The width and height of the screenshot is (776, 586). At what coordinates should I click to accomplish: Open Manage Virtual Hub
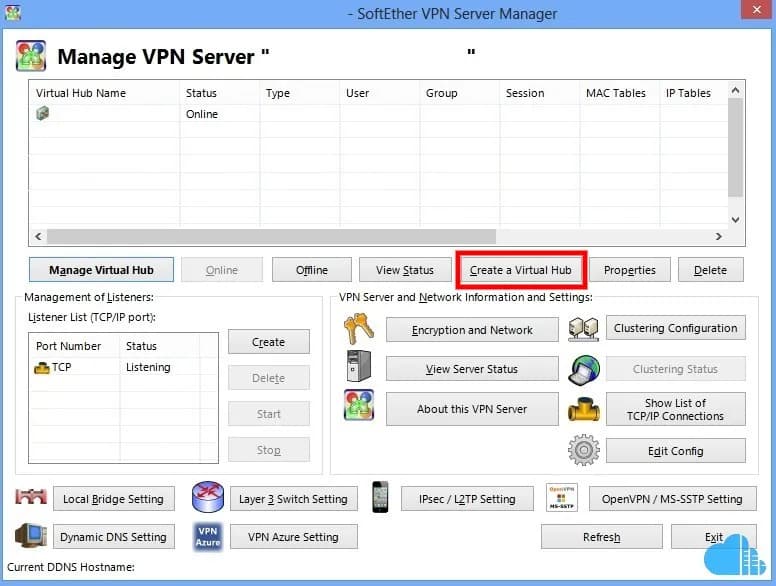(101, 270)
